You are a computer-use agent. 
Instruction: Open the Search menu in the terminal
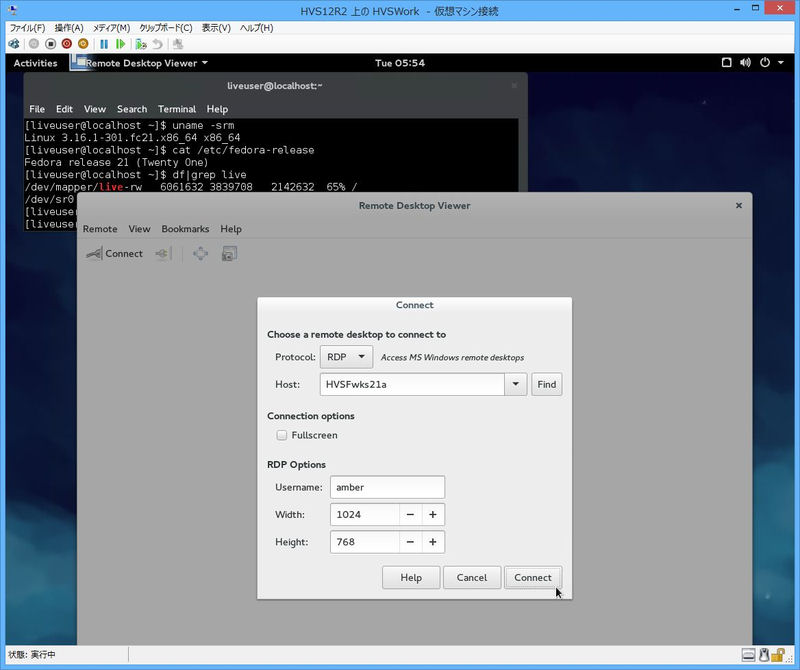click(132, 109)
